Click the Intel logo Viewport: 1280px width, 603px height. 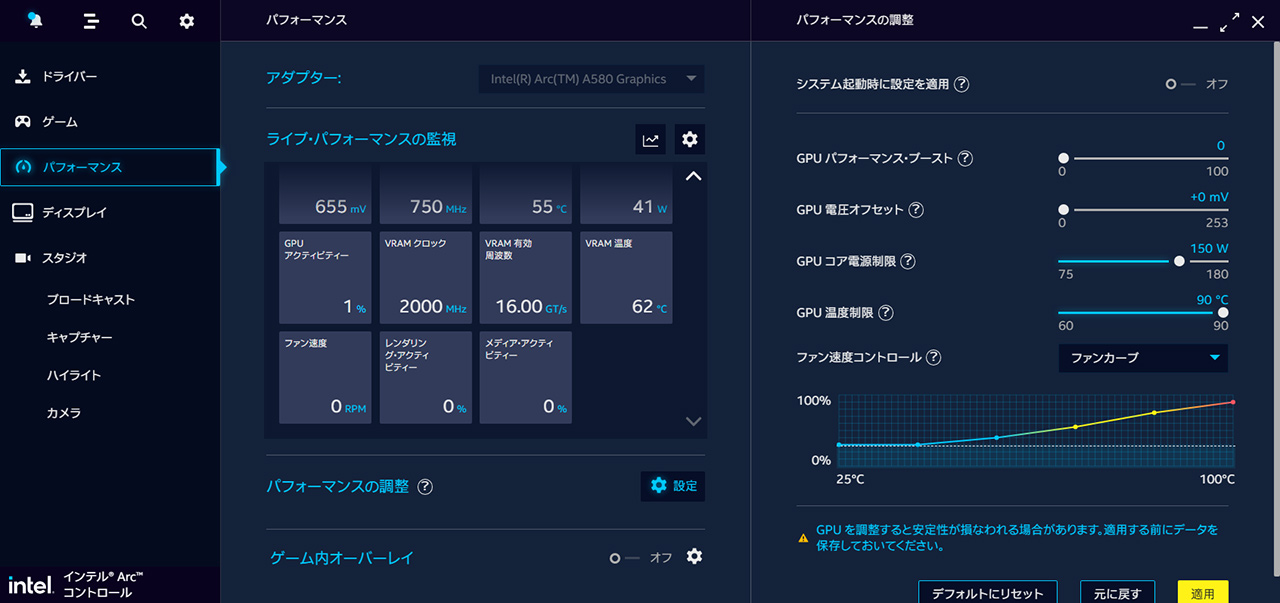pyautogui.click(x=30, y=585)
